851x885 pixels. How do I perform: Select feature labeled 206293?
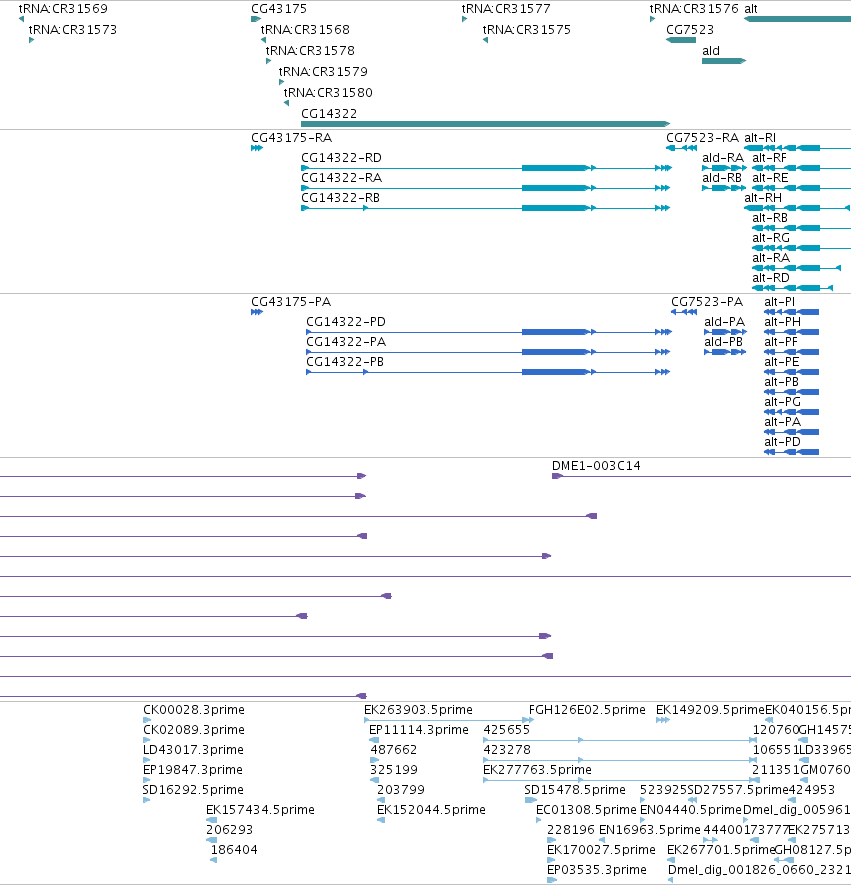click(x=229, y=830)
